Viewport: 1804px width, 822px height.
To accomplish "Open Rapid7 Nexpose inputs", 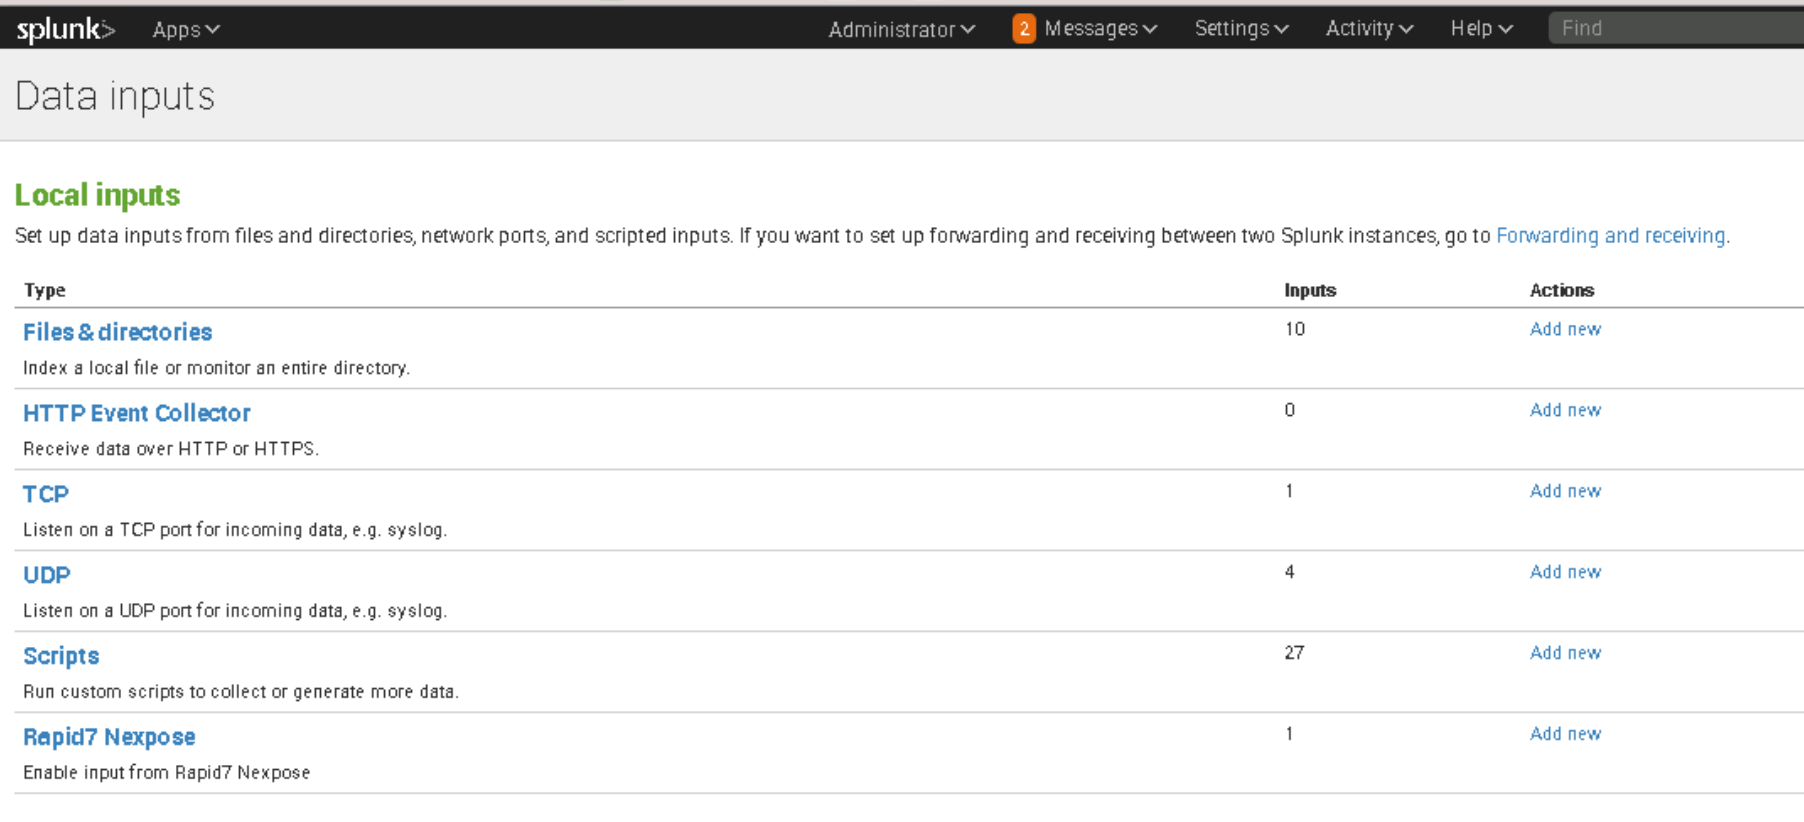I will point(109,737).
